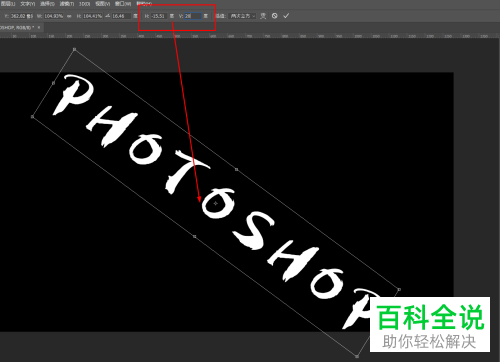The width and height of the screenshot is (500, 362).
Task: Click the top-right corner transform handle
Action: coord(399,290)
